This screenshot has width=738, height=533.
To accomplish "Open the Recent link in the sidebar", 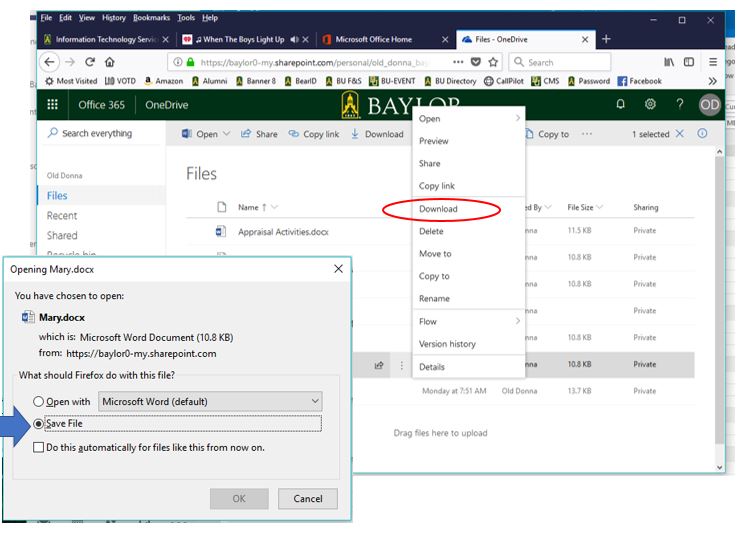I will [x=62, y=216].
